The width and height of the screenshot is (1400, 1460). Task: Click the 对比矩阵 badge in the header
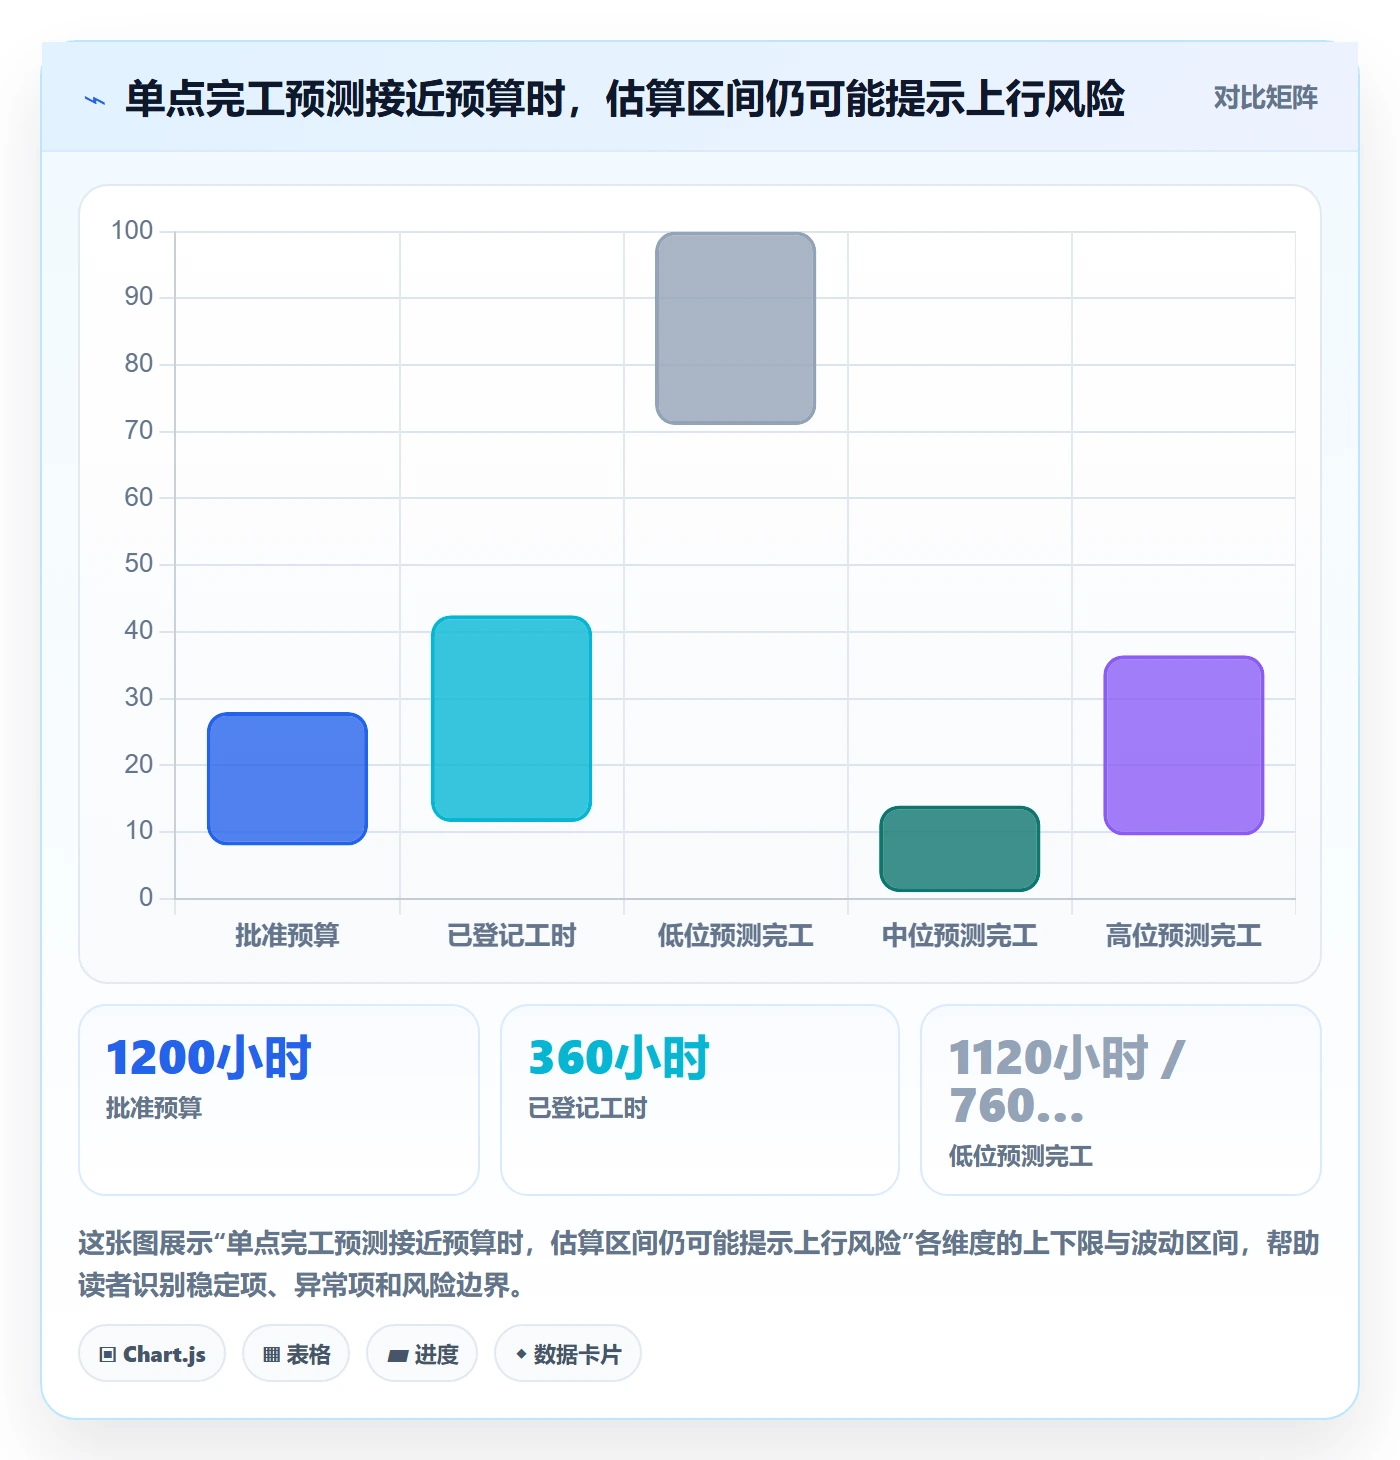(1265, 98)
